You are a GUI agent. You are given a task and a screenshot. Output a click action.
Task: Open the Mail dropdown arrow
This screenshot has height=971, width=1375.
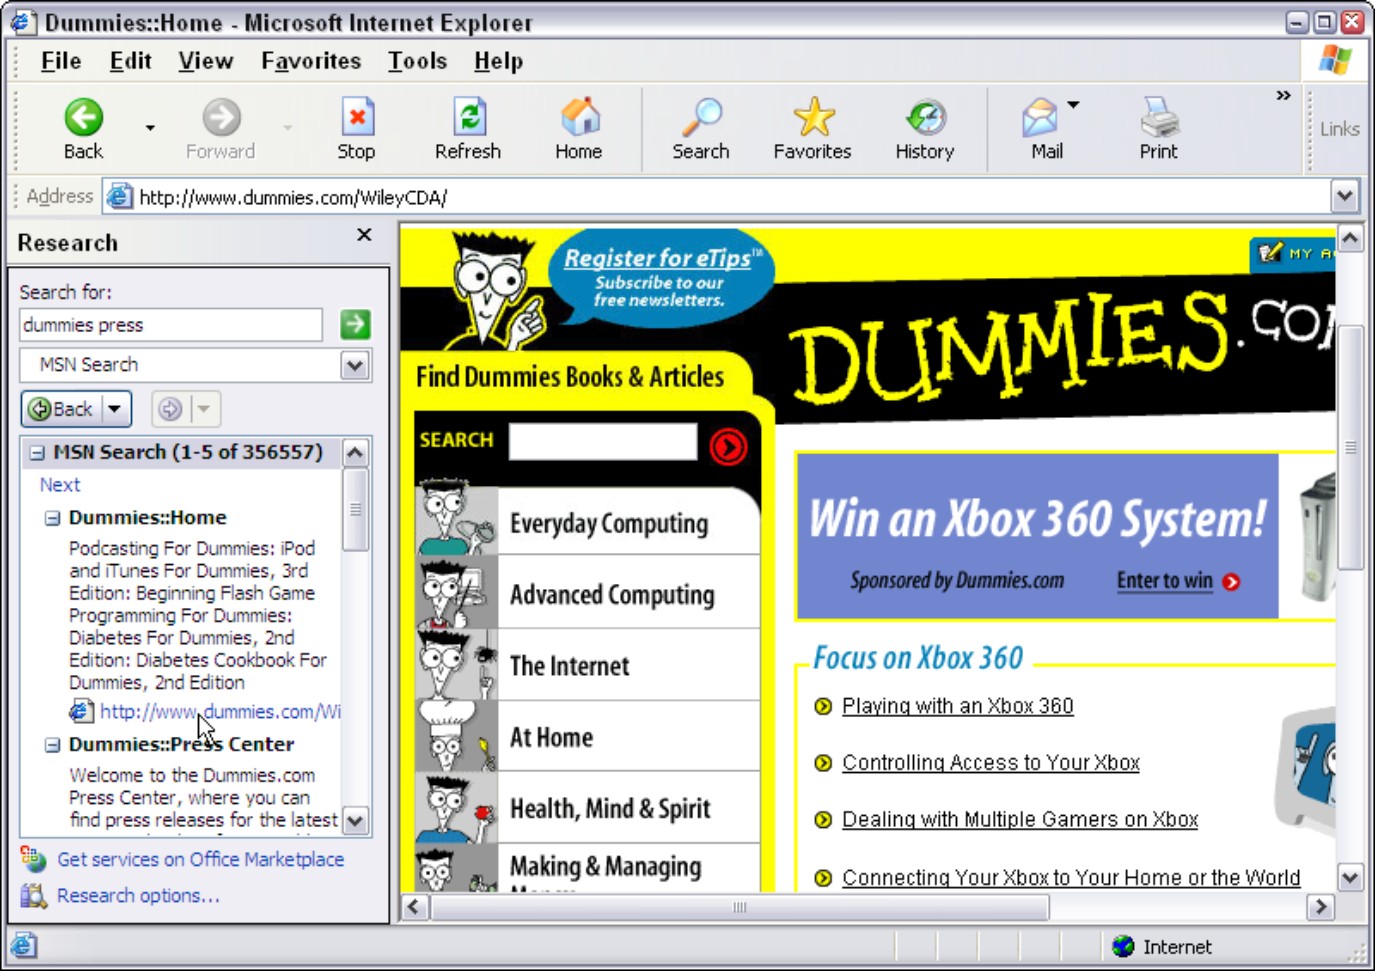1073,104
